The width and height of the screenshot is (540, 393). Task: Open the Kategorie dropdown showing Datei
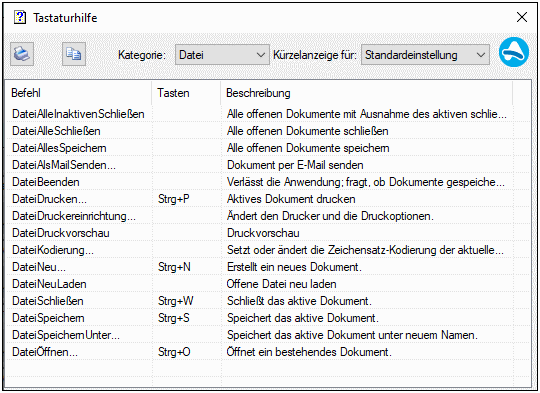(x=222, y=55)
